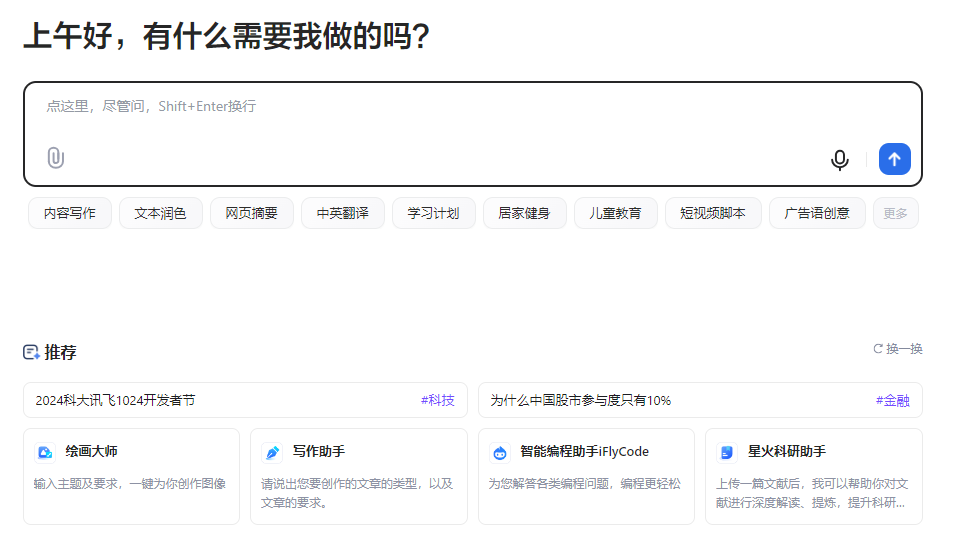This screenshot has height=545, width=965.
Task: Click the 推荐 section icon
Action: tap(31, 352)
